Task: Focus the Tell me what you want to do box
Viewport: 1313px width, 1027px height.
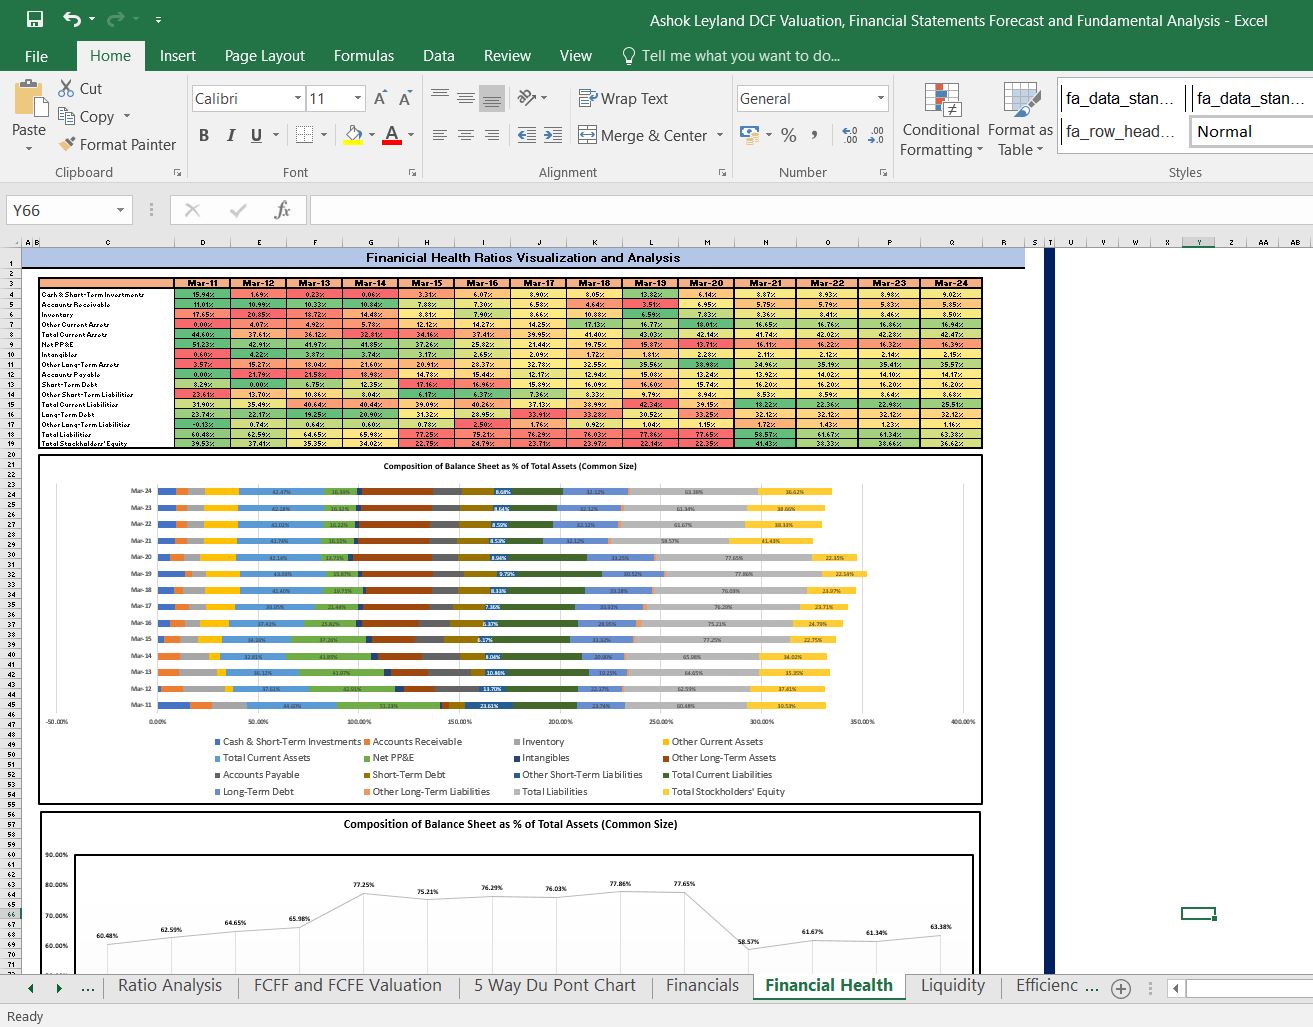Action: (730, 56)
